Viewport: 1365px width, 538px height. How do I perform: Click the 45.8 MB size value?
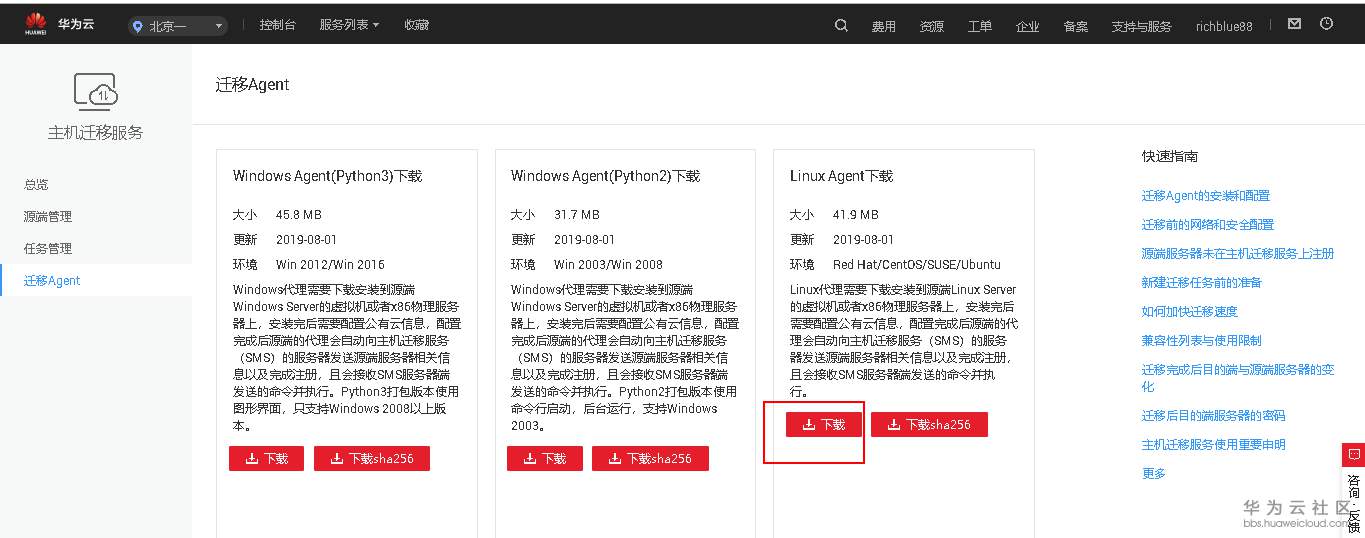tap(299, 215)
